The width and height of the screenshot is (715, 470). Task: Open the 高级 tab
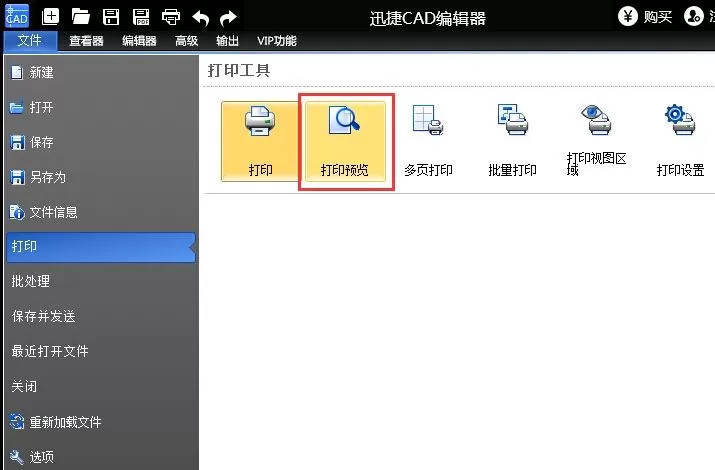point(187,41)
